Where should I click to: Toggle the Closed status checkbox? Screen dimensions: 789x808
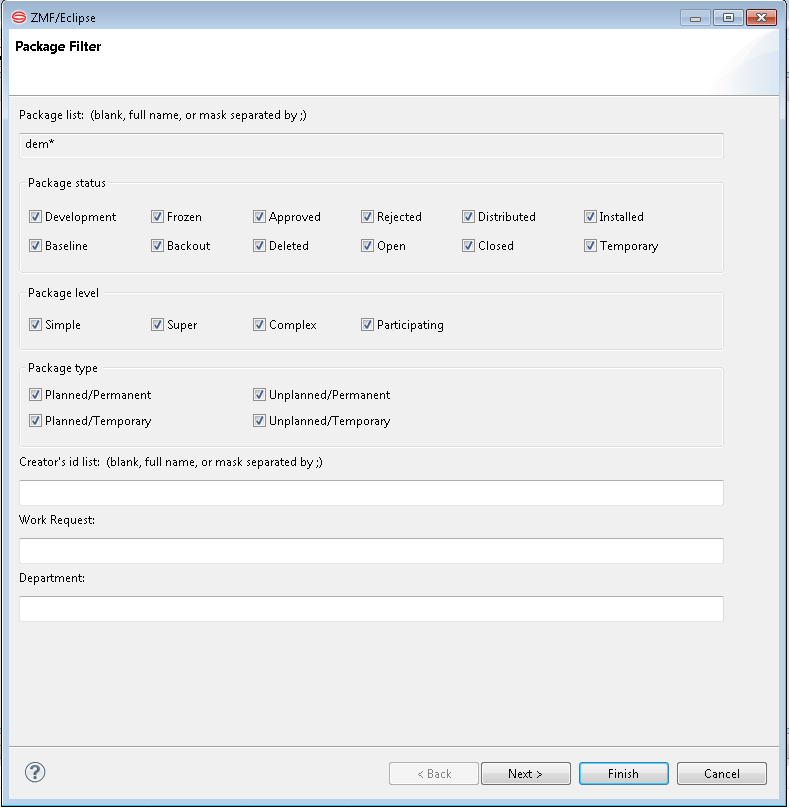coord(468,245)
